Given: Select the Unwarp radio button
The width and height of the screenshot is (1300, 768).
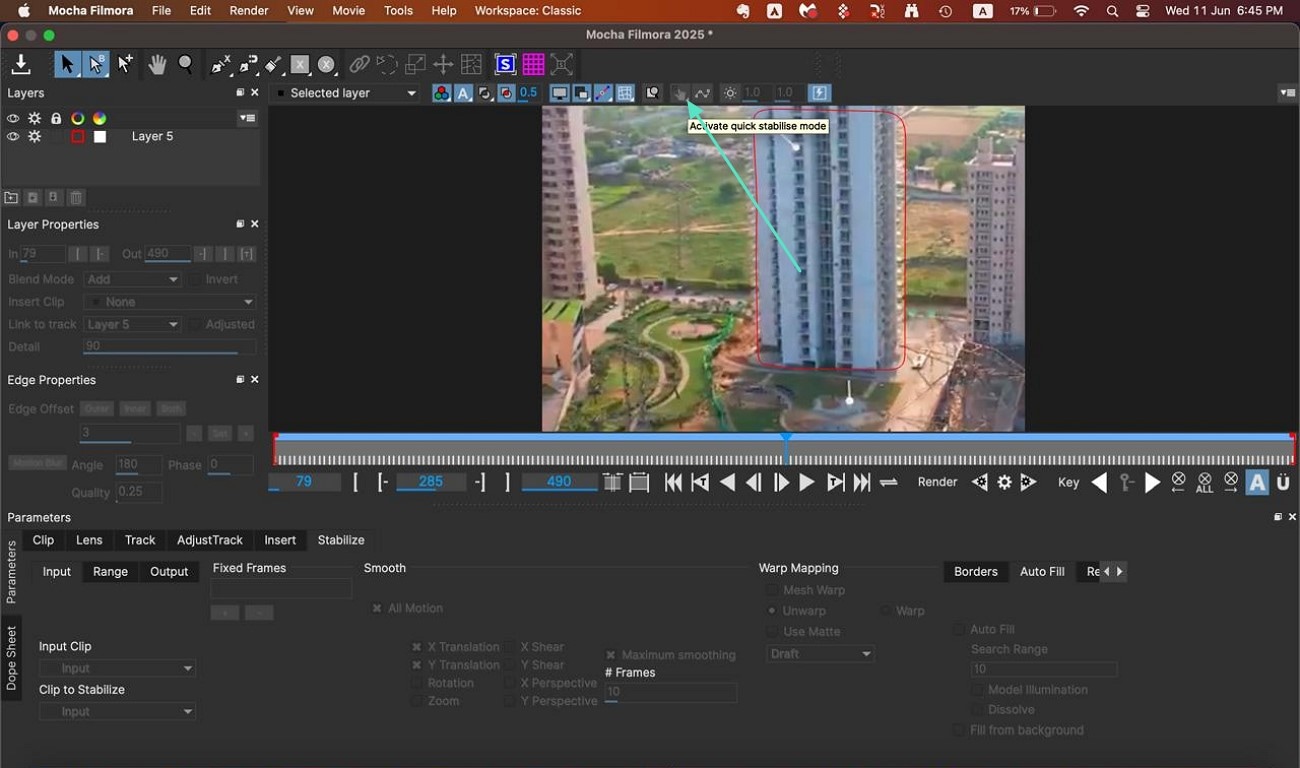Looking at the screenshot, I should coord(771,611).
